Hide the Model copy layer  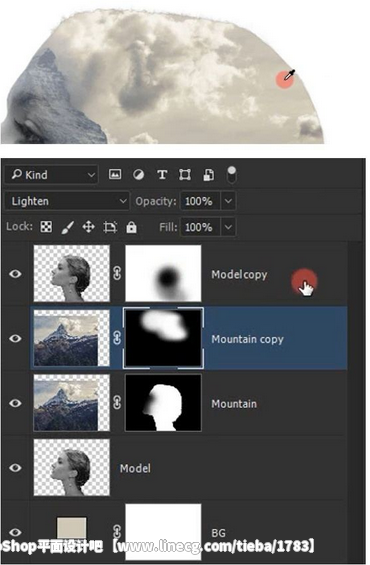tap(15, 274)
